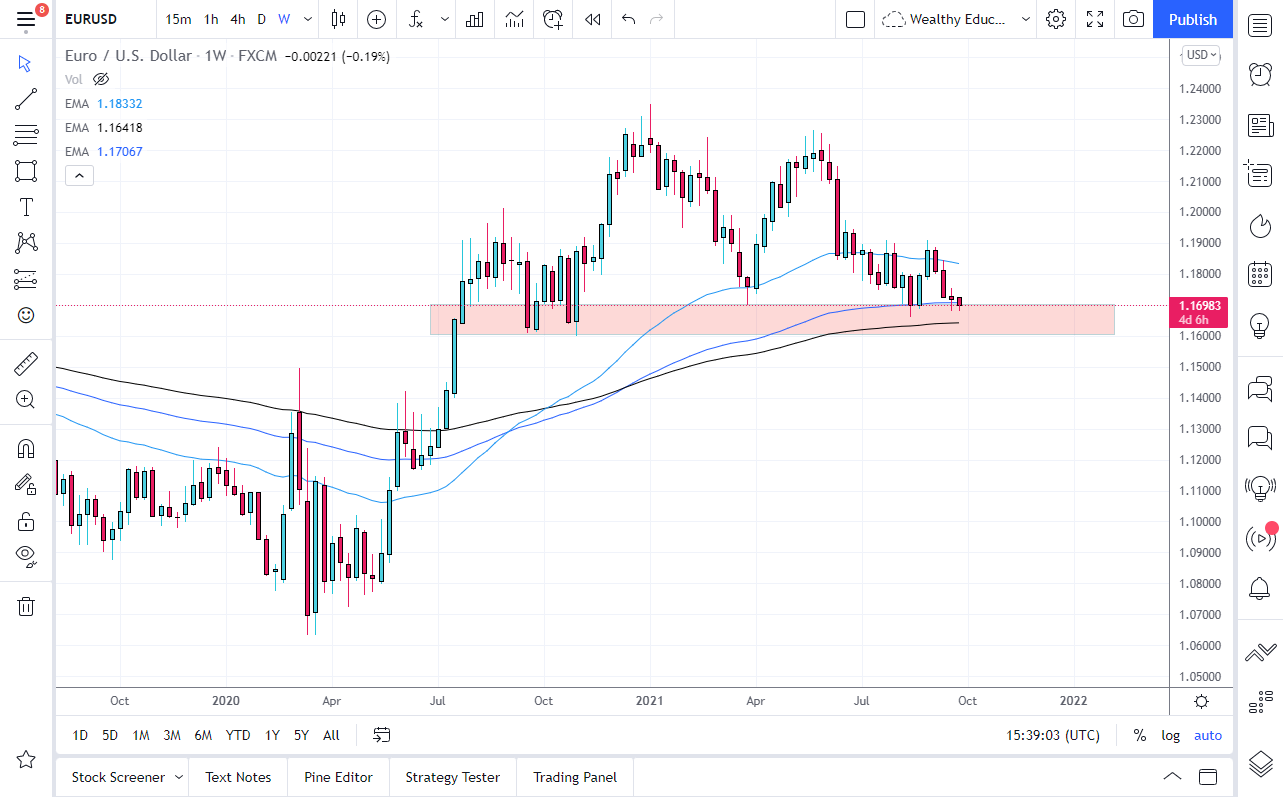Open the Measure ruler tool
Screen dimensions: 1283x797
tap(25, 363)
